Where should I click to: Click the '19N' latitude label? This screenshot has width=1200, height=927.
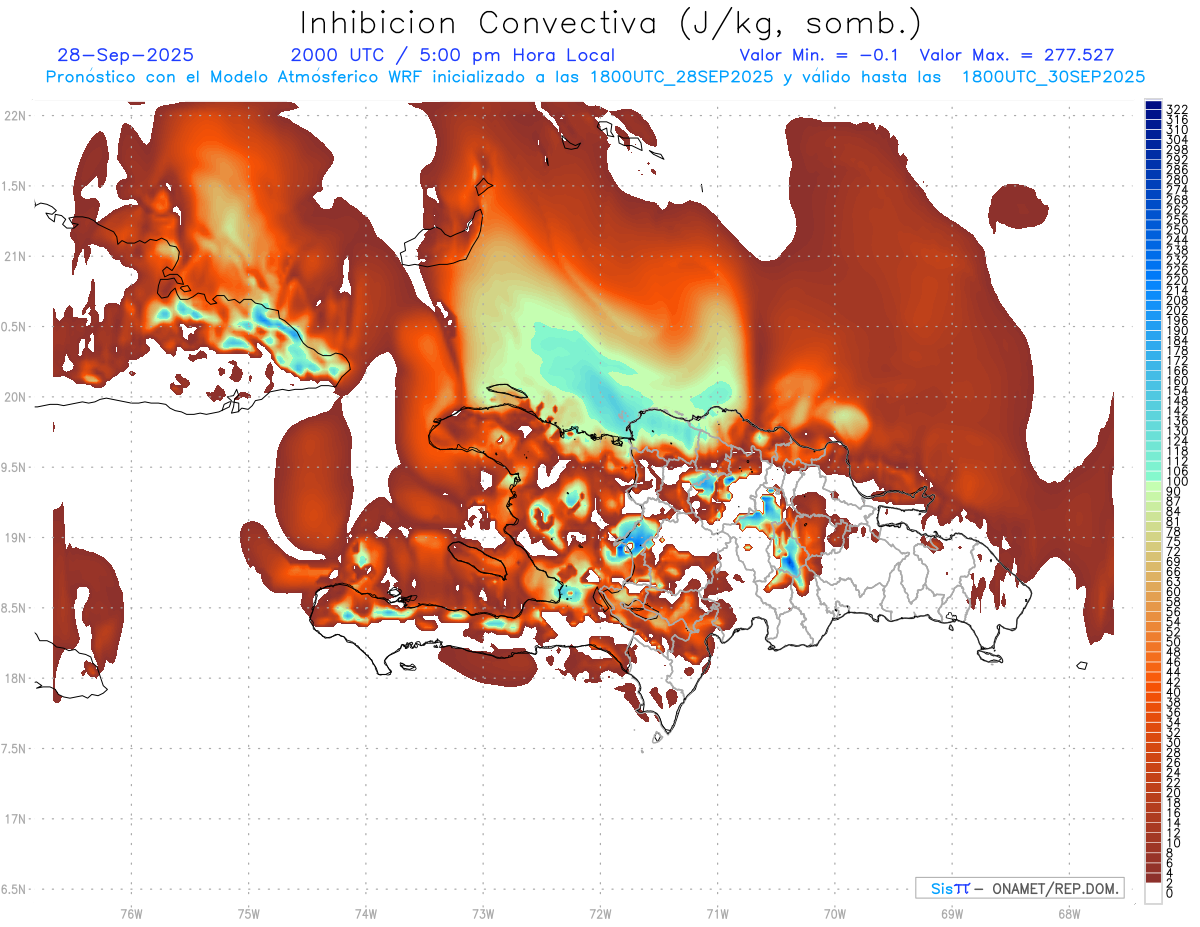[x=16, y=538]
